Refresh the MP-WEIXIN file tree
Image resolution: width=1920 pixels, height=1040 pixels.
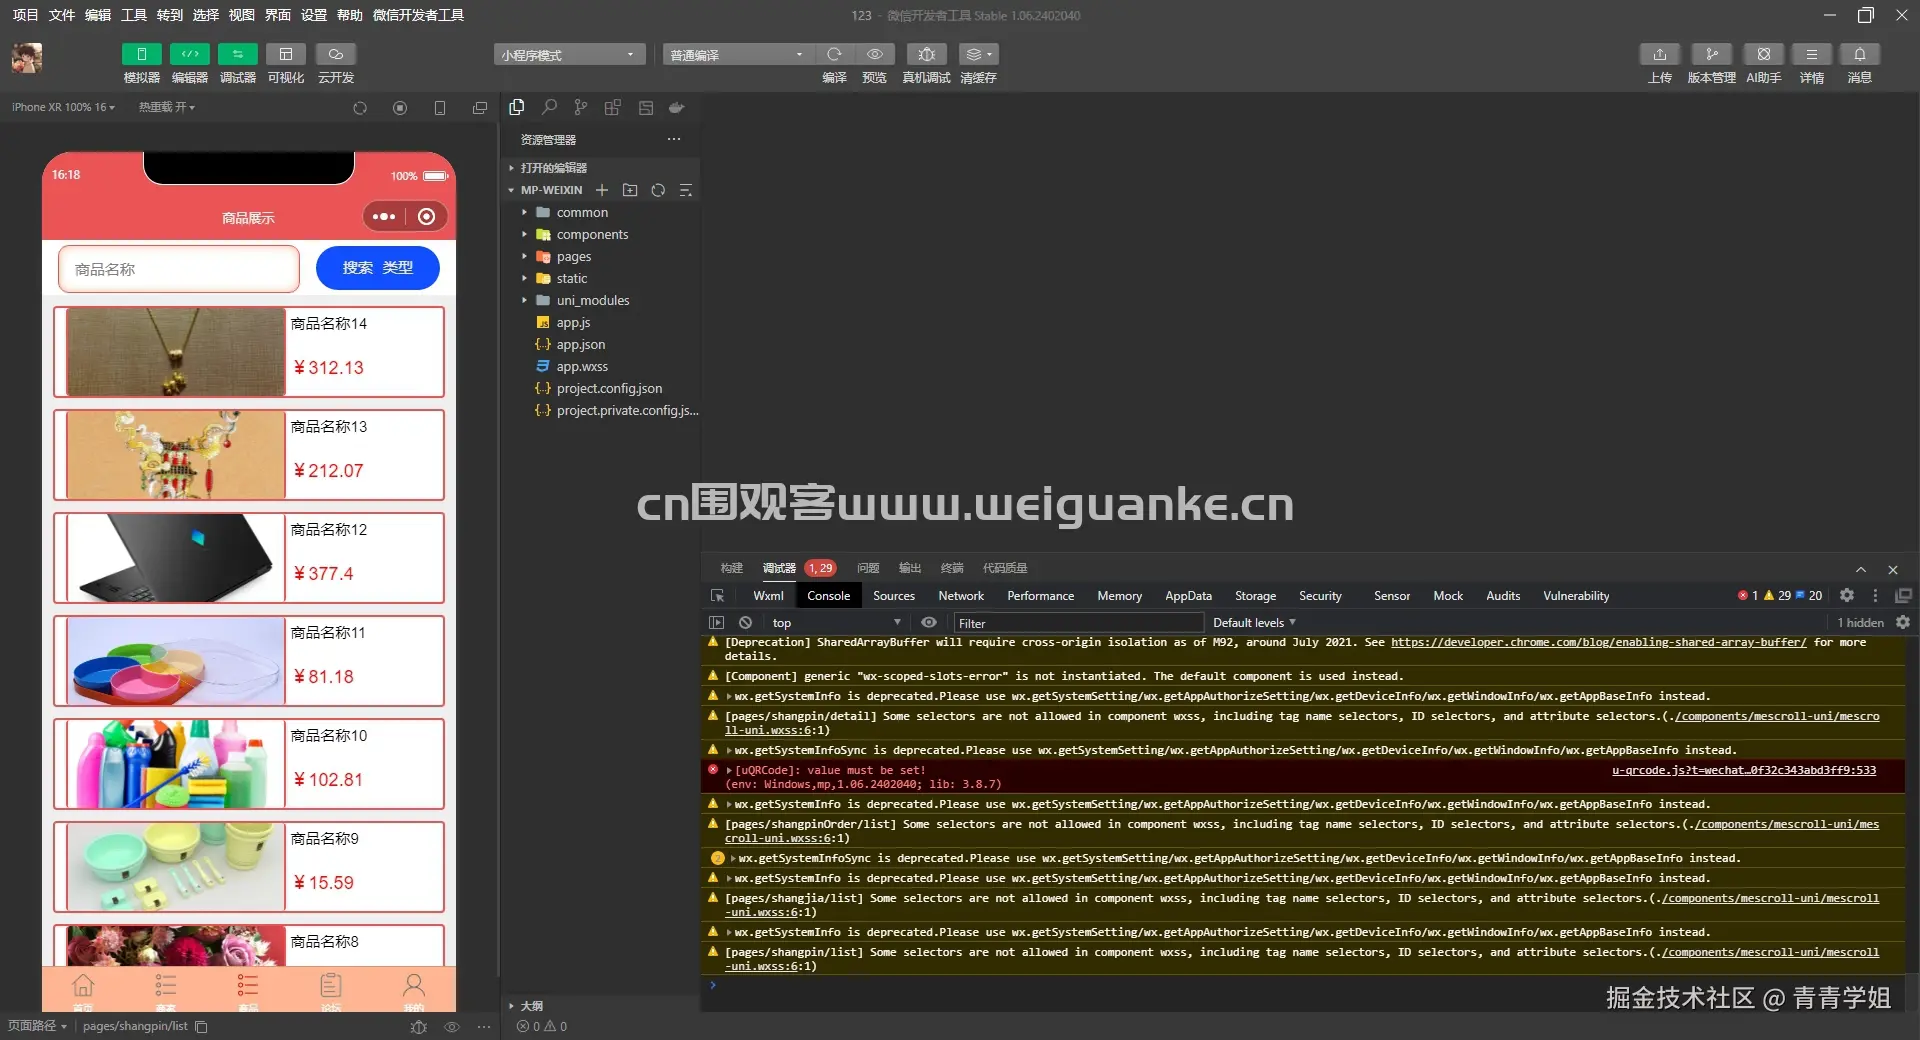coord(658,190)
